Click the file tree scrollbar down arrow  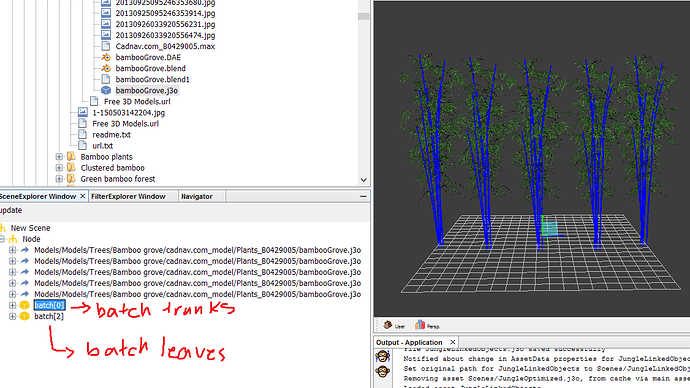pos(363,179)
